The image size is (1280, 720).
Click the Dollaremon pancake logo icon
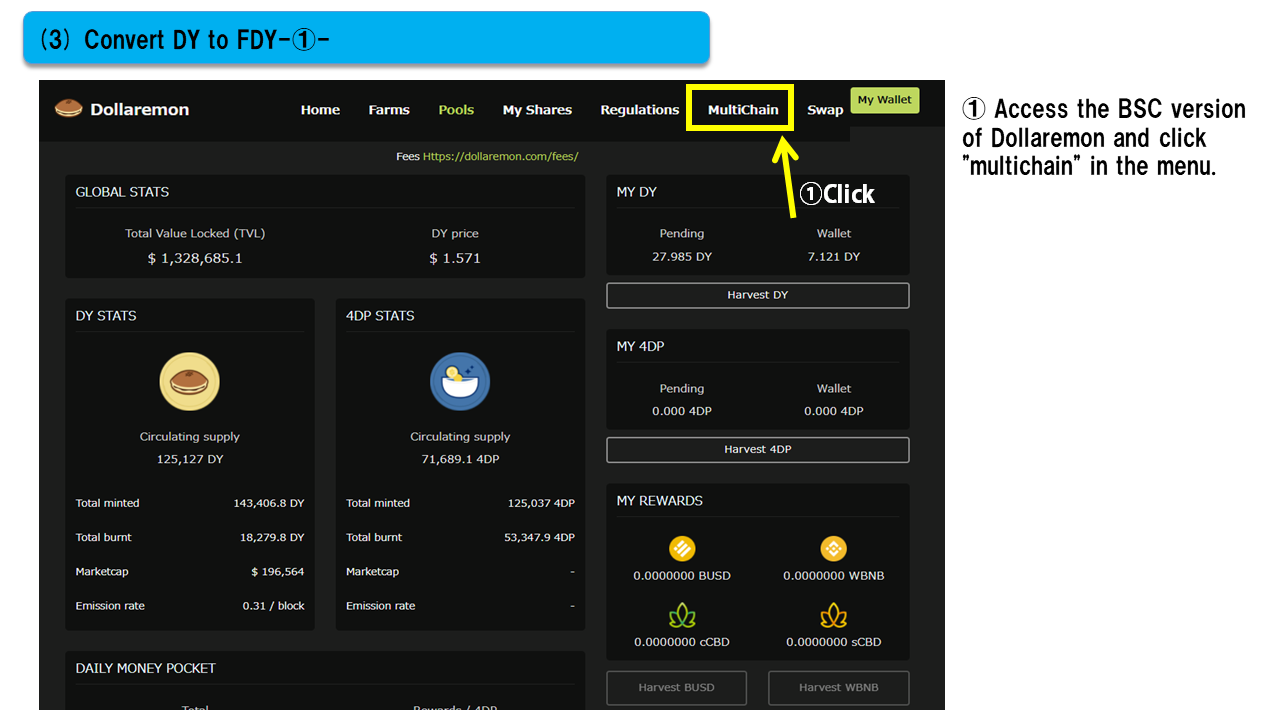[x=68, y=109]
